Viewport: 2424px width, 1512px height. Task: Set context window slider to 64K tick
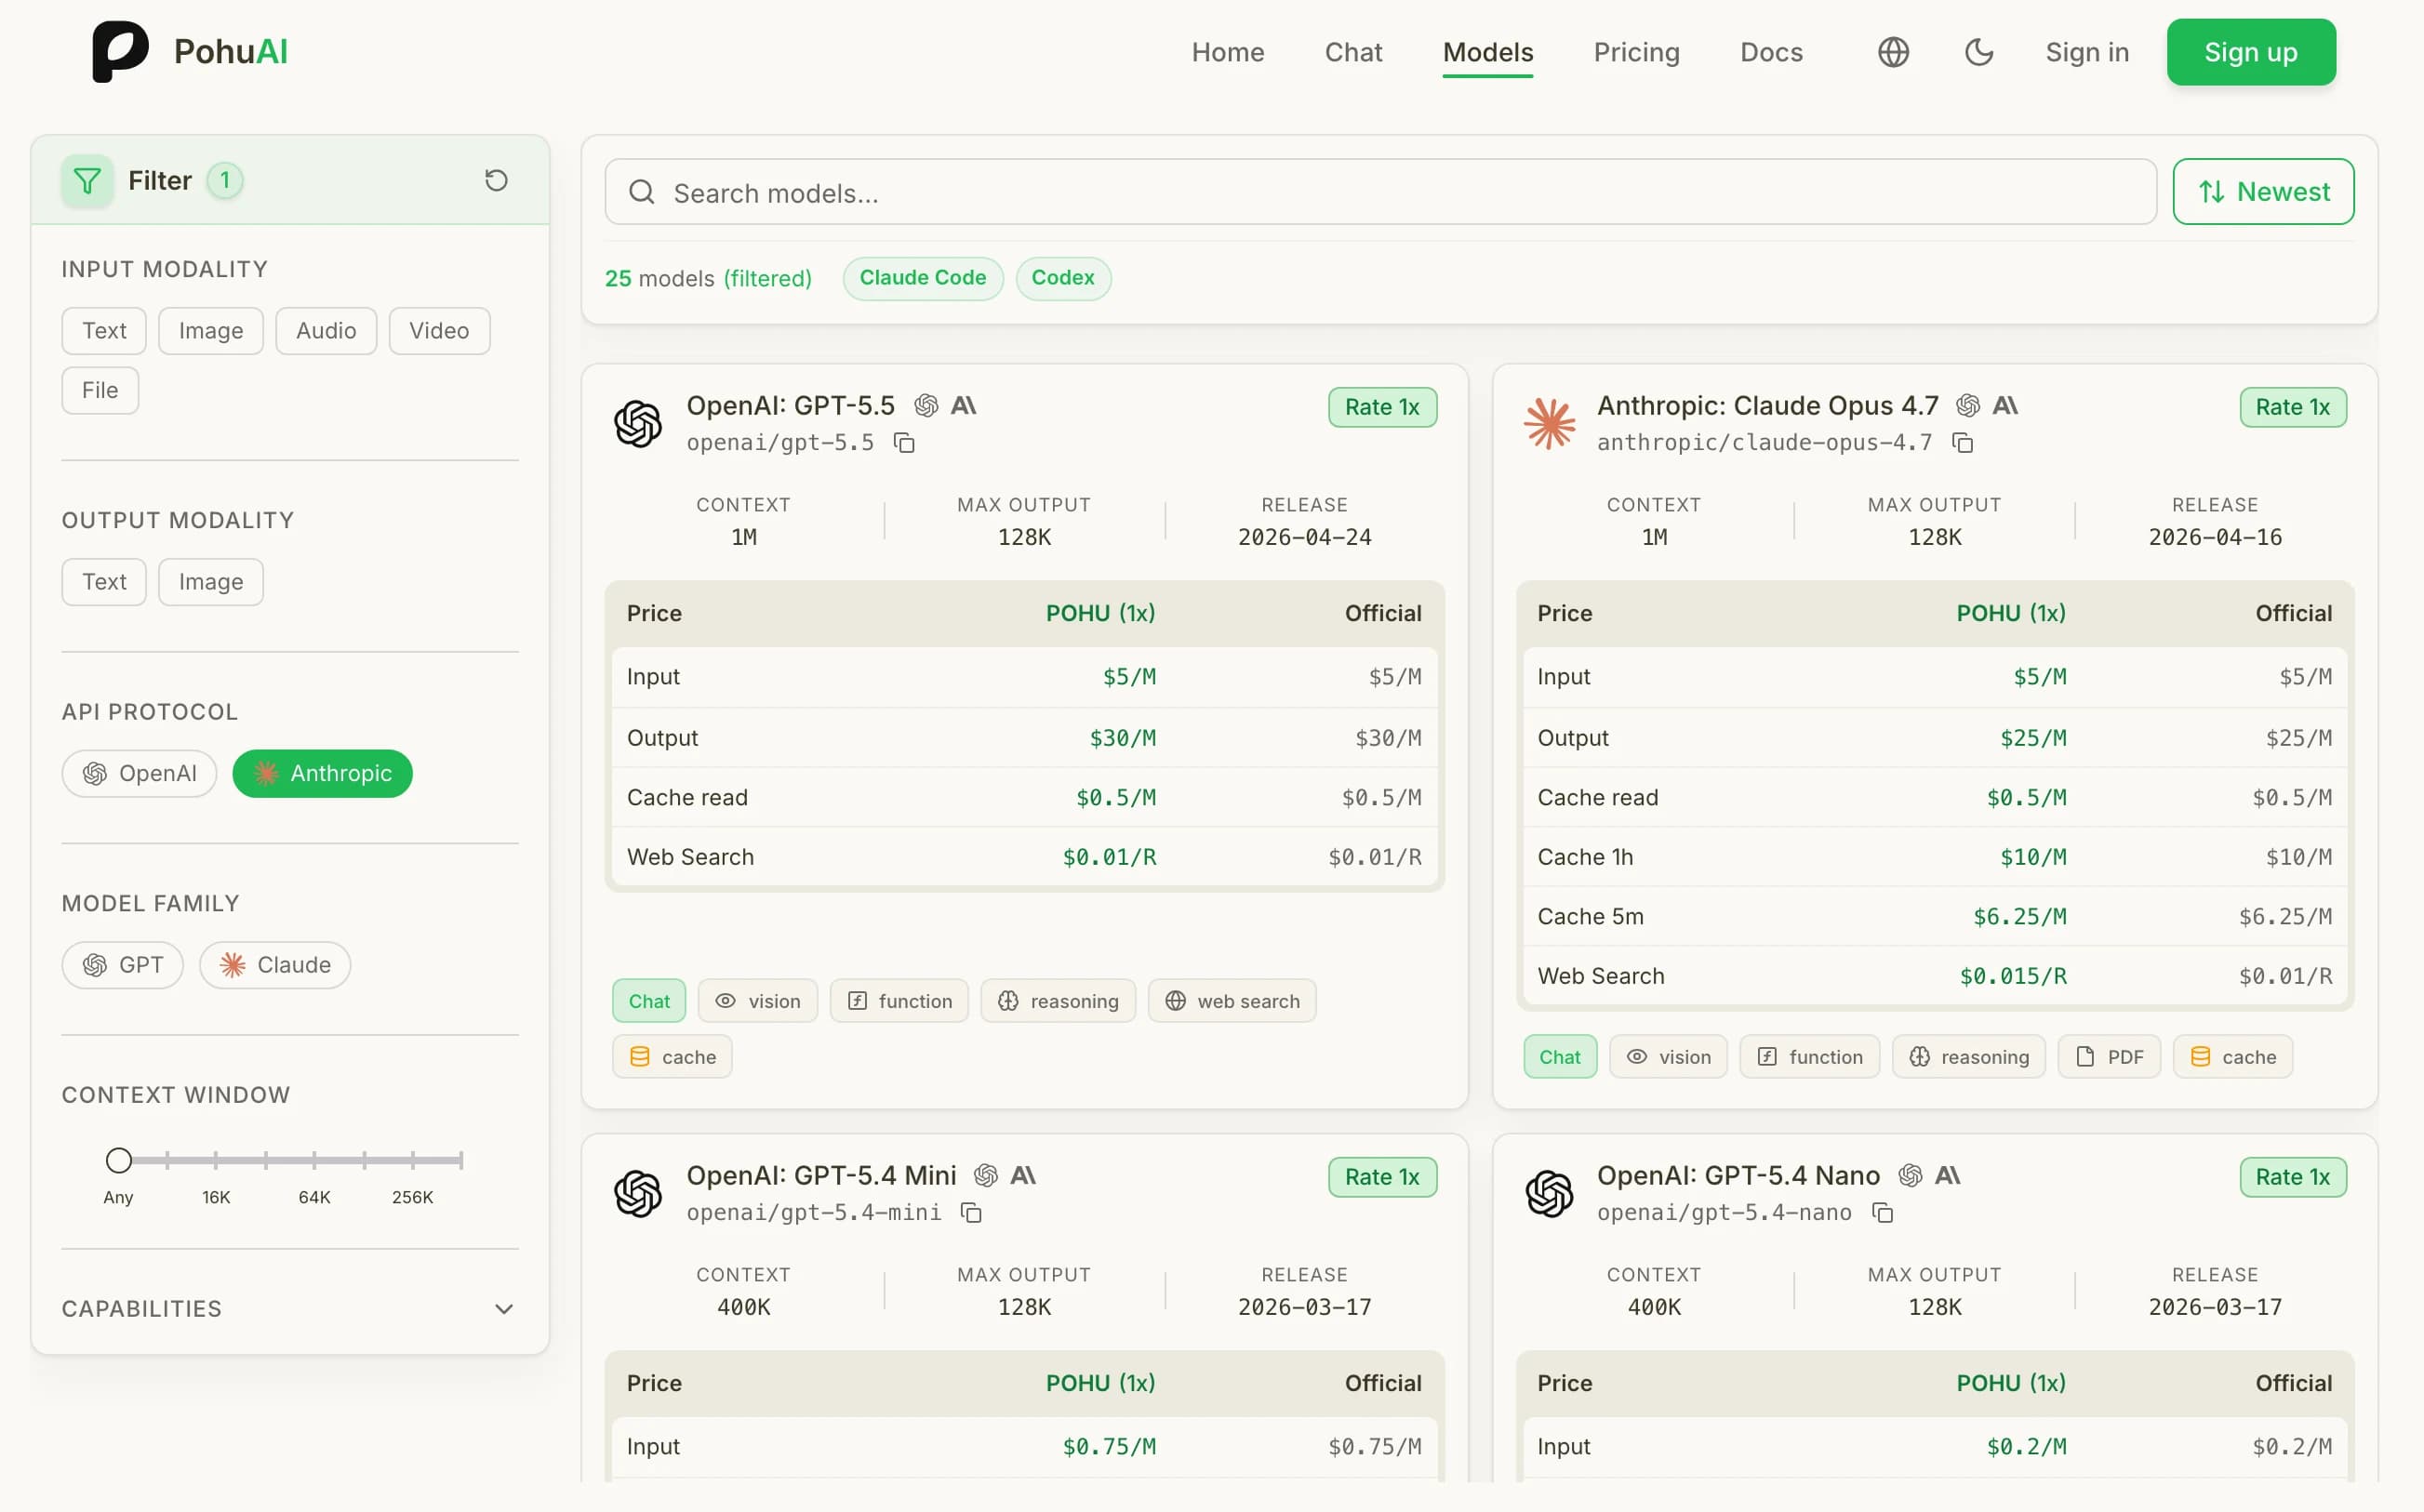[x=314, y=1160]
